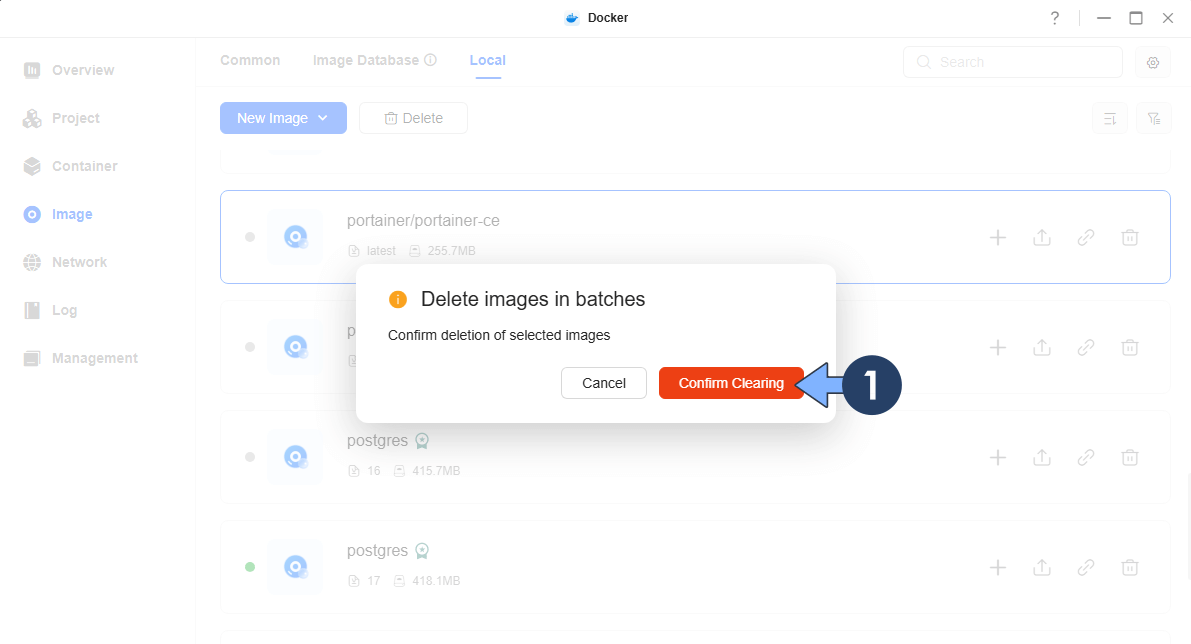
Task: Click latest tag of portainer-ce
Action: (381, 251)
